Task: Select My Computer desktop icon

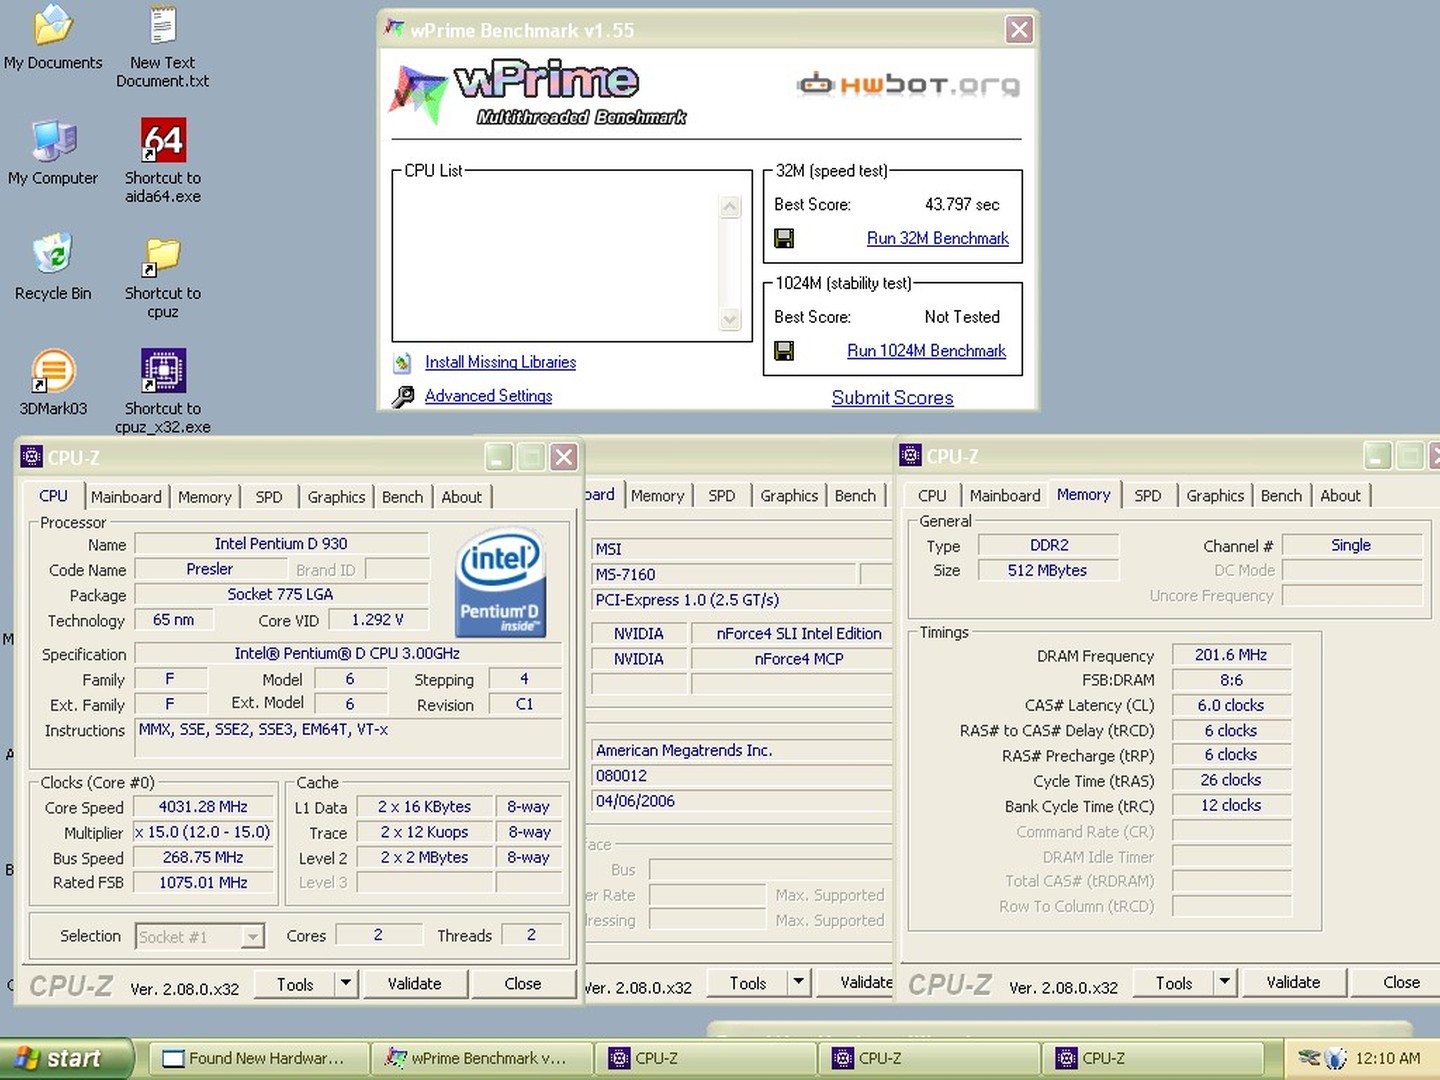Action: coord(53,140)
